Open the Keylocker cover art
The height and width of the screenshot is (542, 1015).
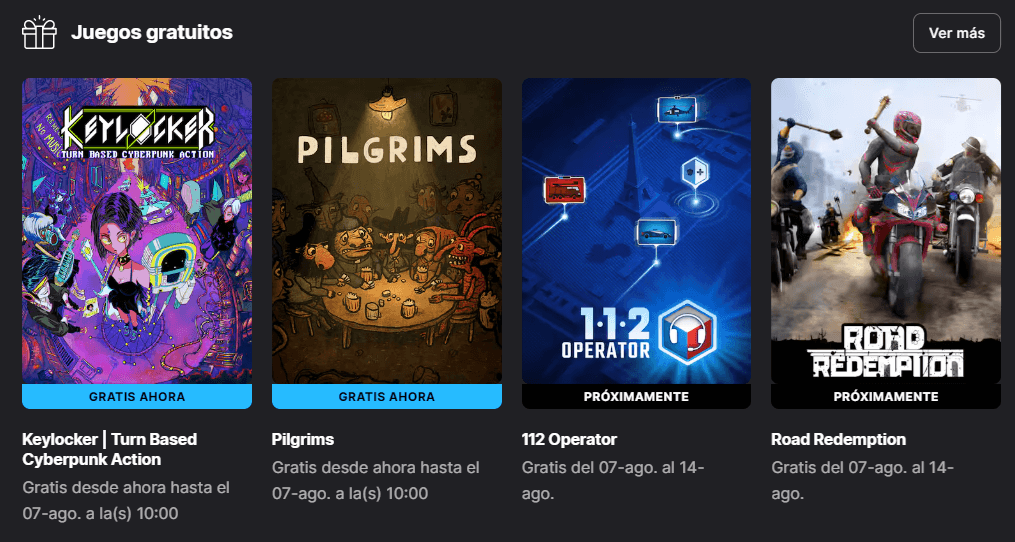click(x=137, y=231)
